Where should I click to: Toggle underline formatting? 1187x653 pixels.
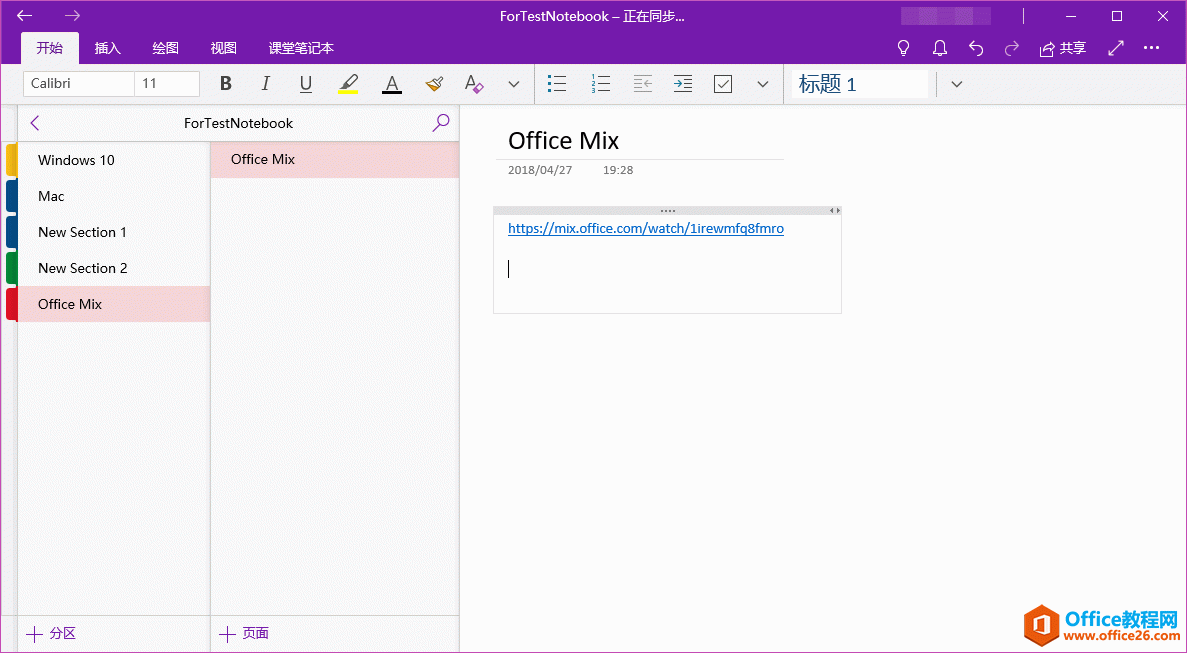(x=305, y=83)
